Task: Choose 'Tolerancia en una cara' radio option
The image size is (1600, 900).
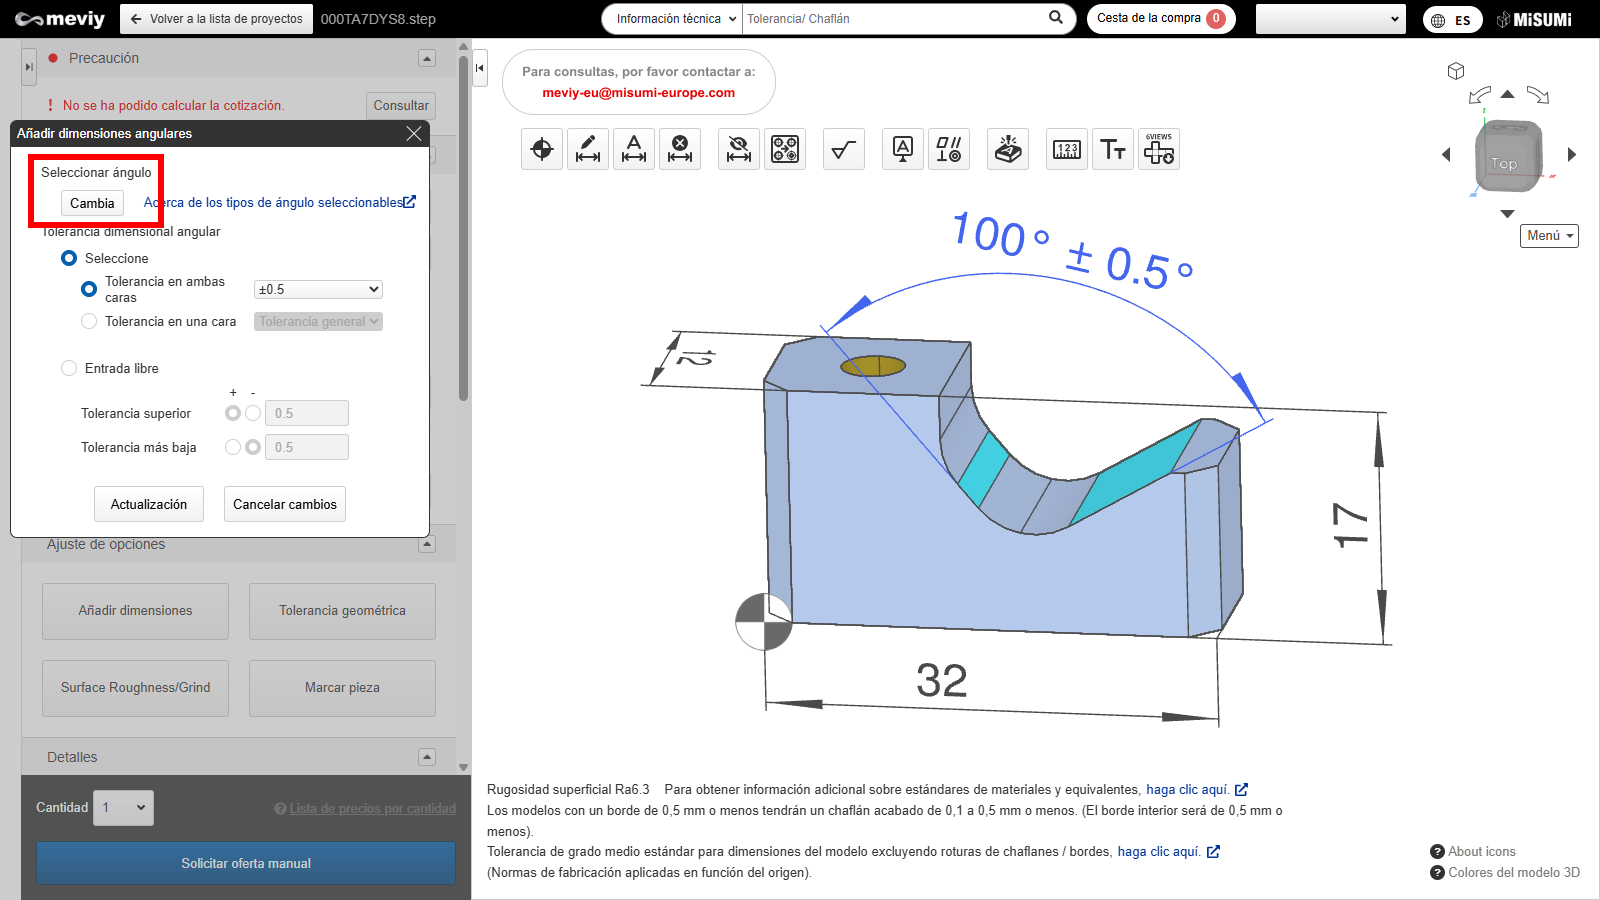Action: click(89, 321)
